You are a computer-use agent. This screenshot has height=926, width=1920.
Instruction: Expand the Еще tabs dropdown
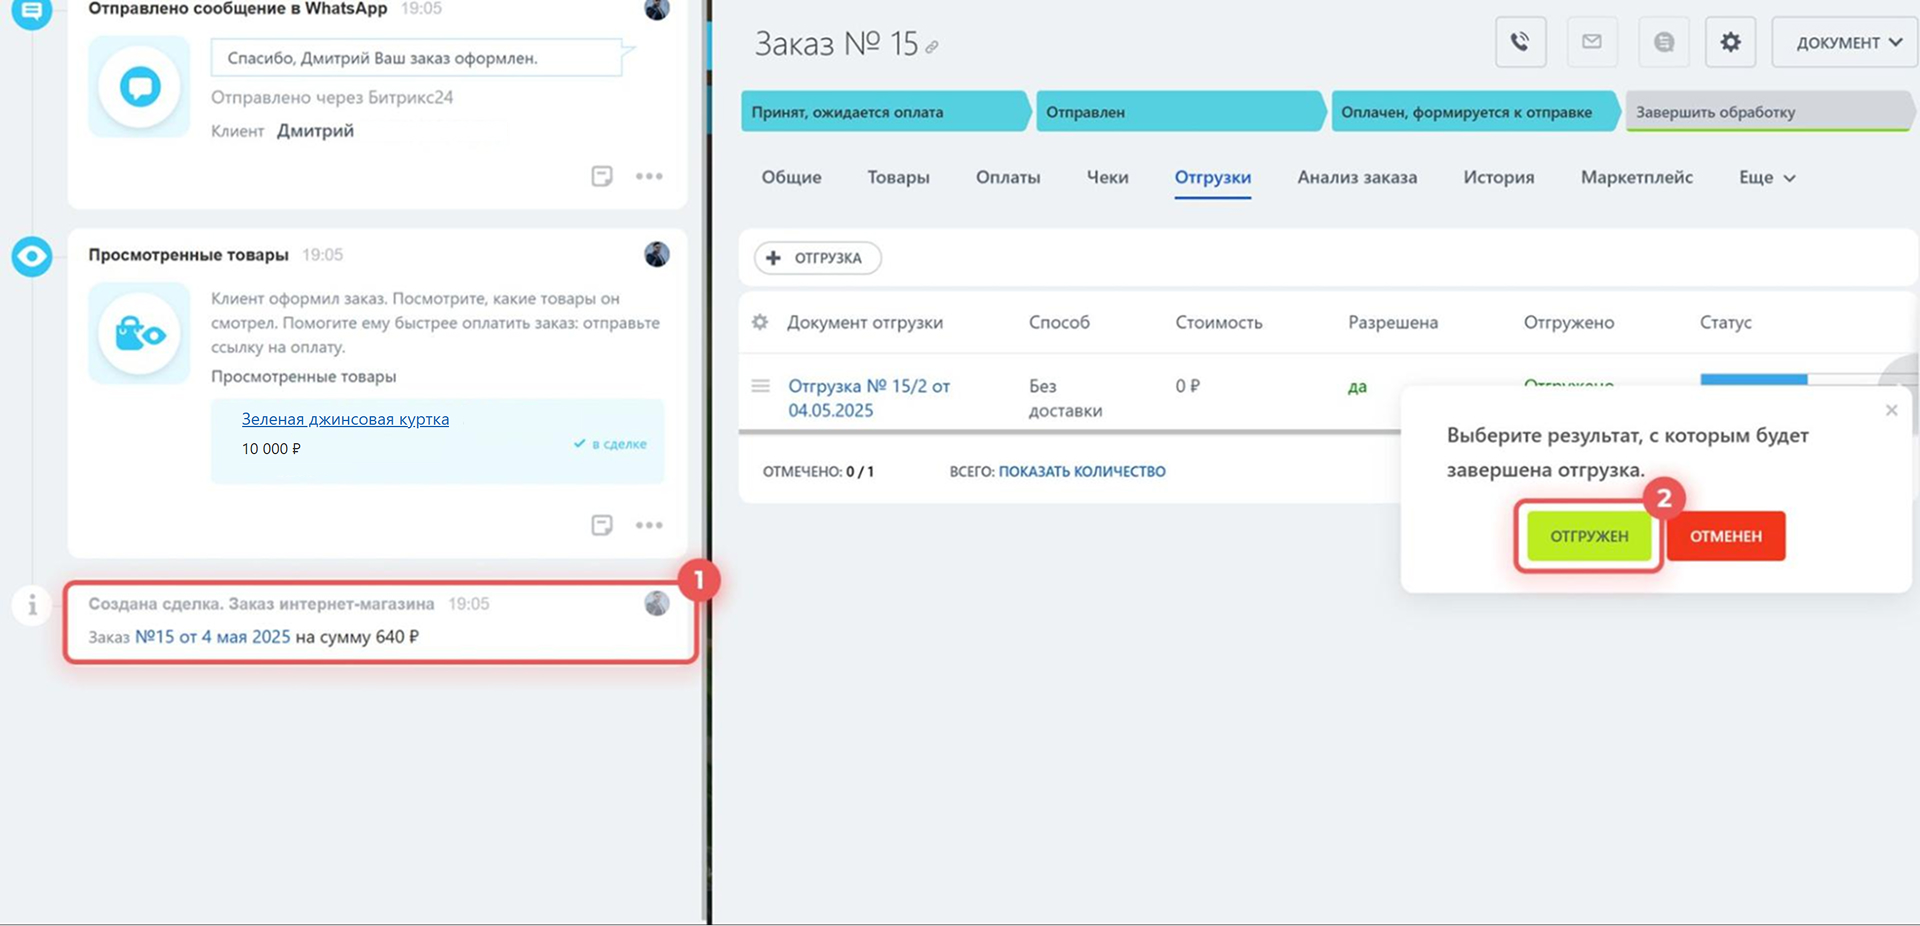pos(1767,178)
